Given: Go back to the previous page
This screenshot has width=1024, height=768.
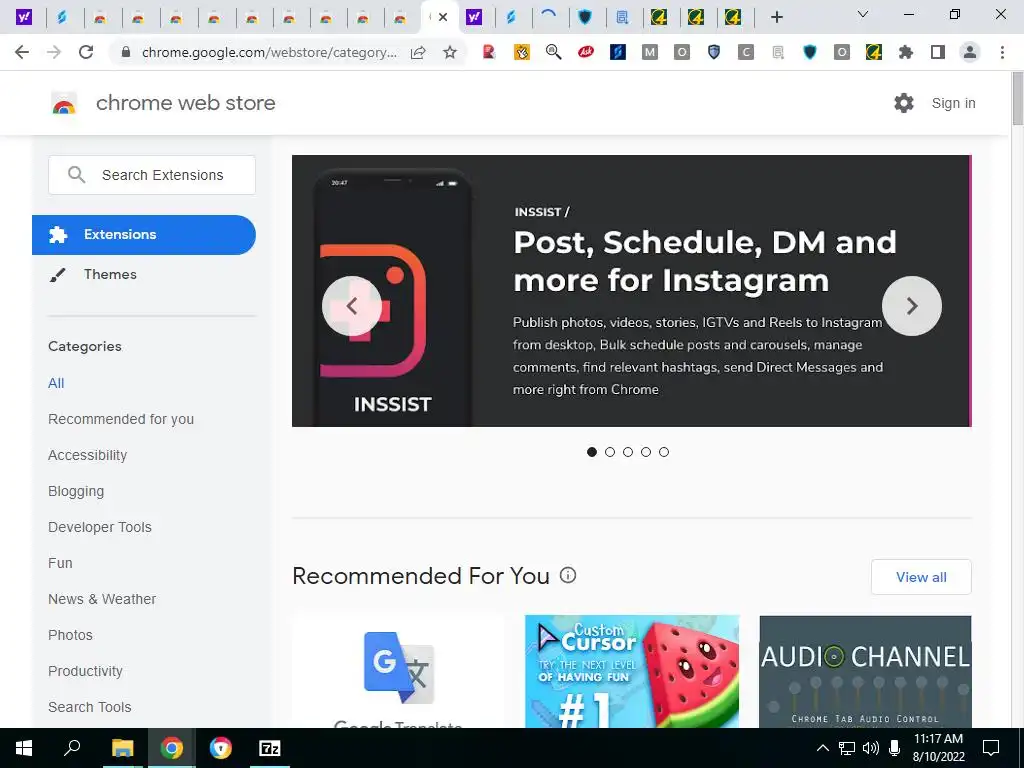Looking at the screenshot, I should 22,52.
